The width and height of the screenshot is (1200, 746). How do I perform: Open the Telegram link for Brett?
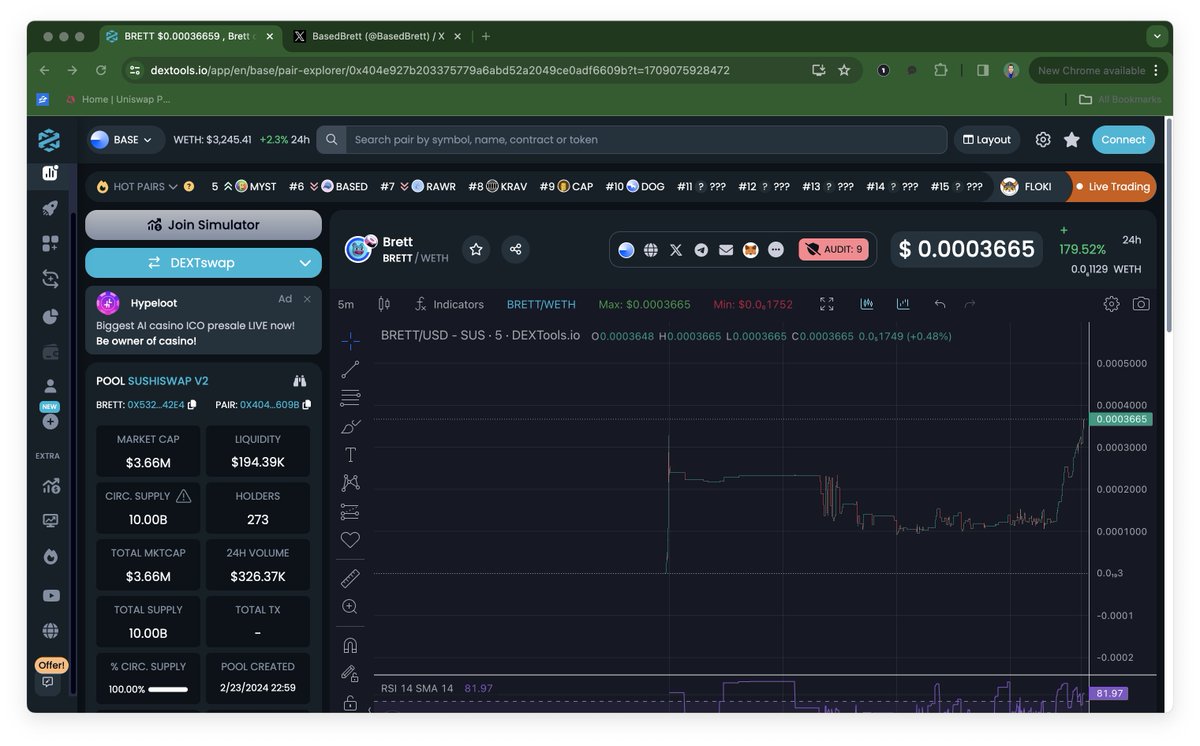701,250
